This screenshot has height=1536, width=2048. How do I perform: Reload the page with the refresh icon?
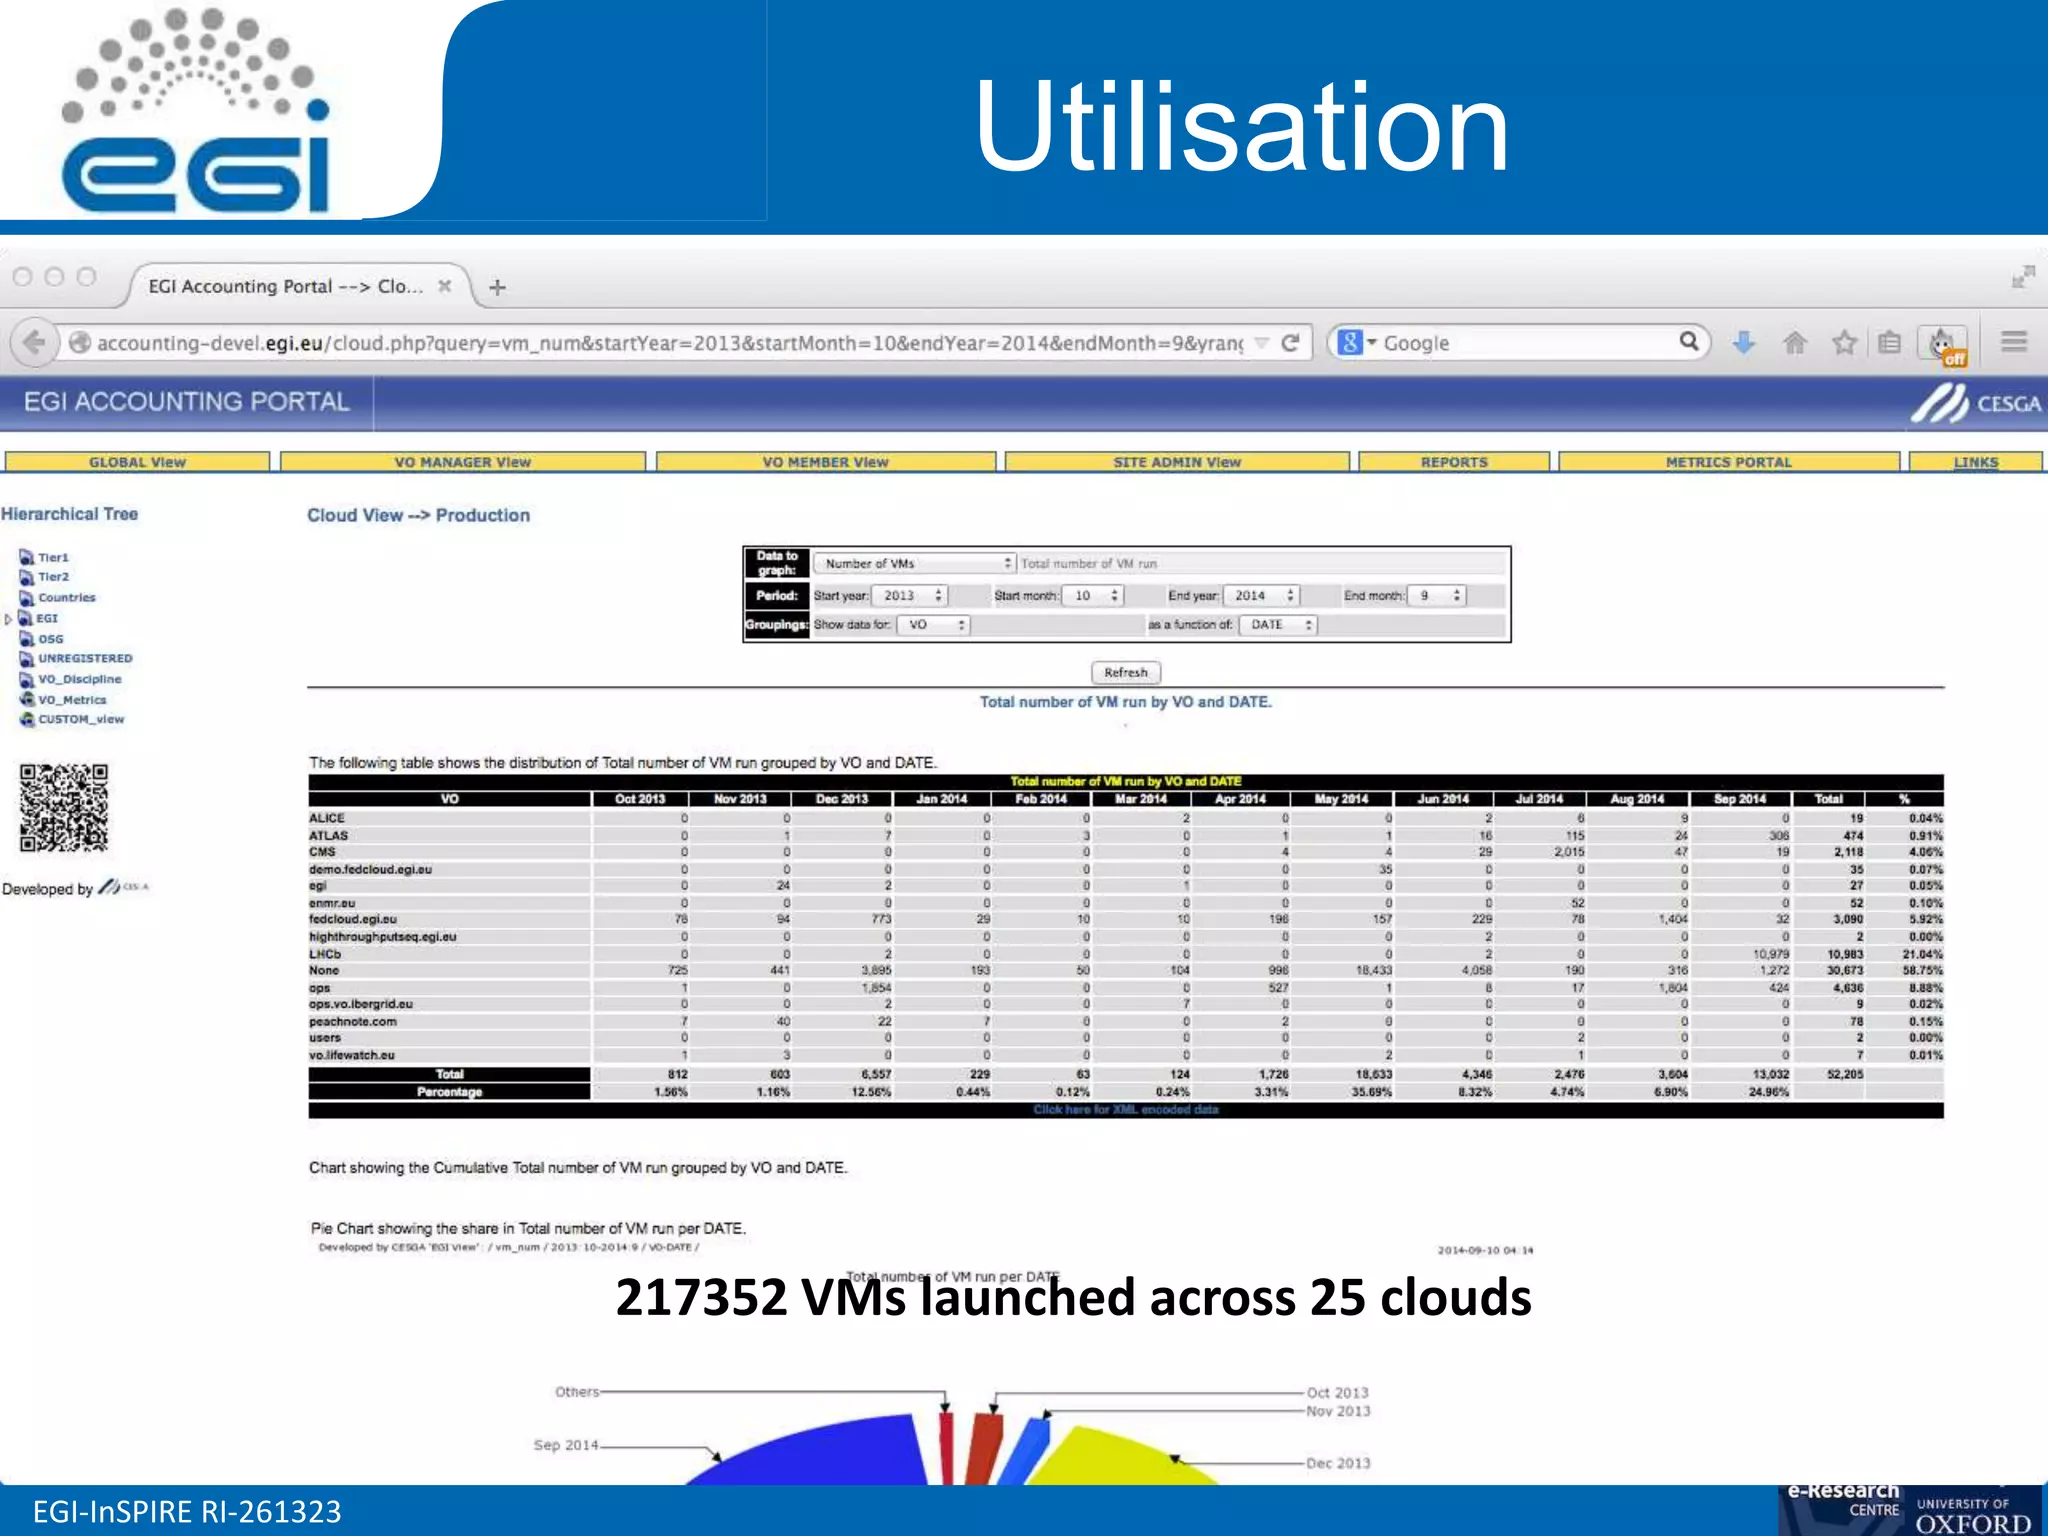tap(1290, 343)
